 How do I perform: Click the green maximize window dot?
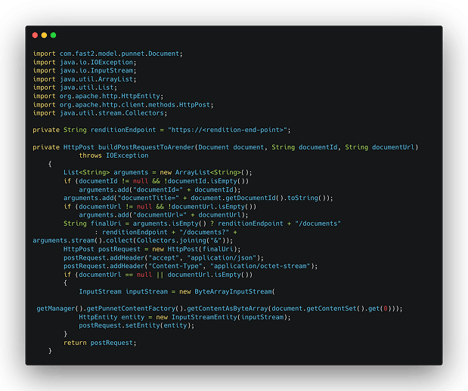pos(53,35)
